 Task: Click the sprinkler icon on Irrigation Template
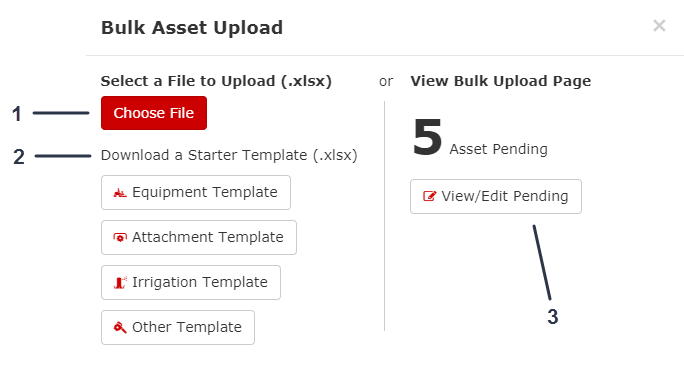[x=120, y=282]
